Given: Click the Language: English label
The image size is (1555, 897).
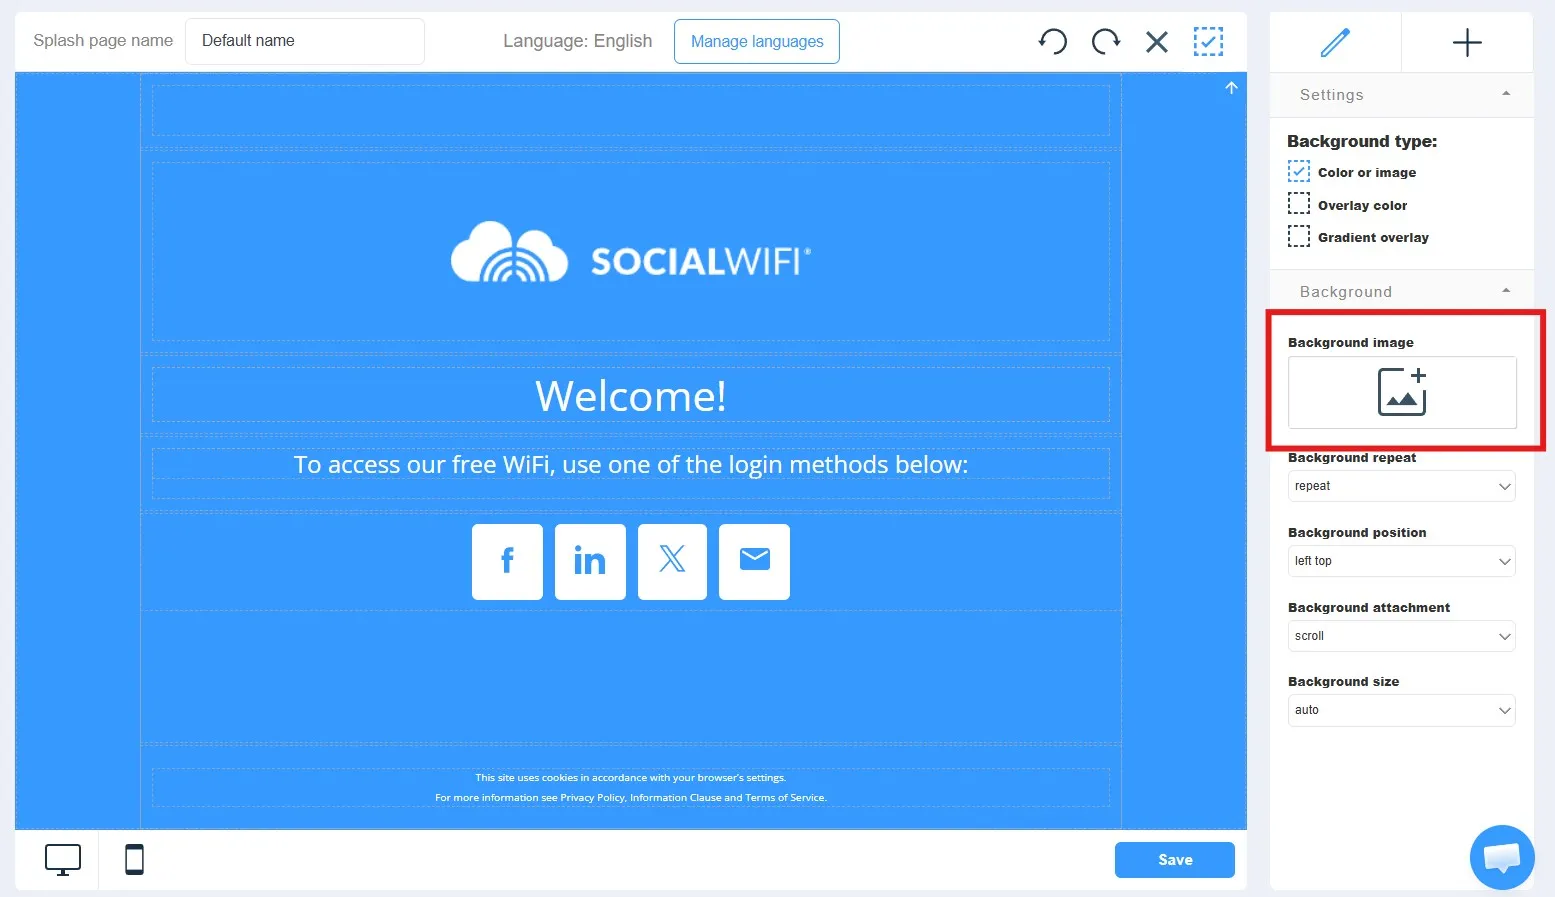Looking at the screenshot, I should coord(577,41).
